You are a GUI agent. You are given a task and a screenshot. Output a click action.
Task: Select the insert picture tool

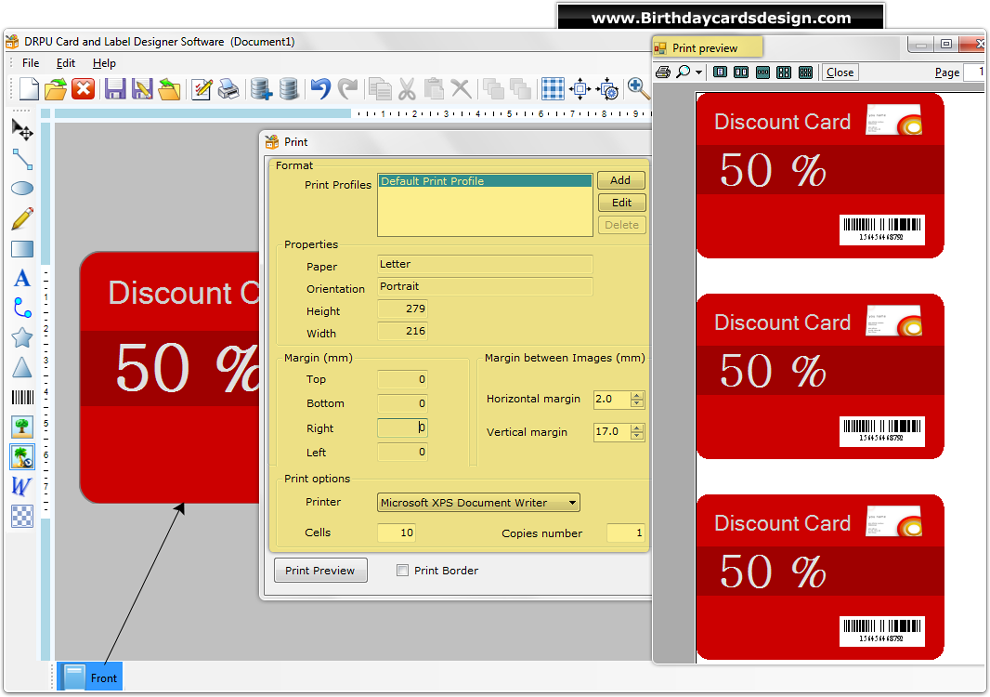[22, 427]
